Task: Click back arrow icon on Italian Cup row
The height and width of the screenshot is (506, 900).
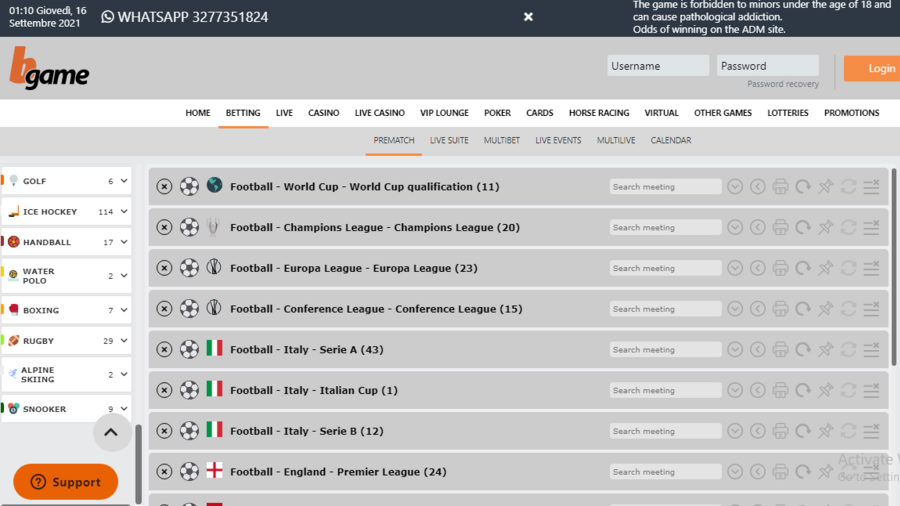Action: tap(757, 391)
